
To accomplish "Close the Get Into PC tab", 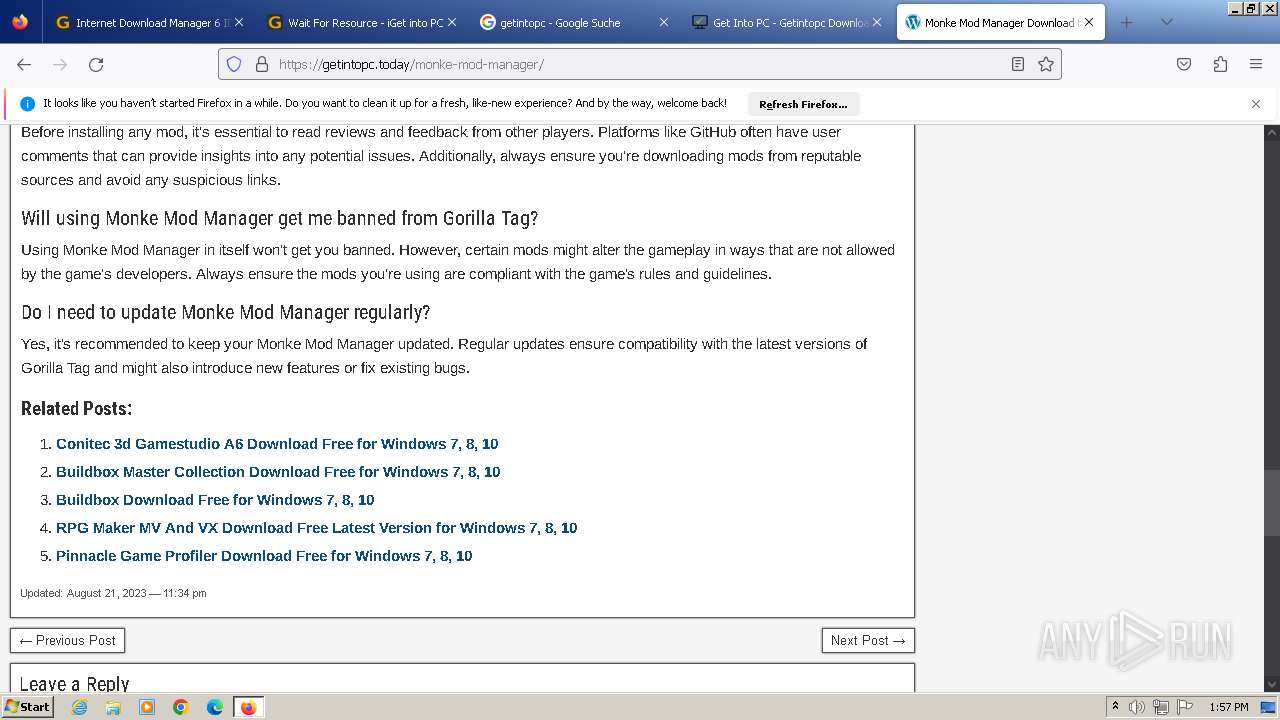I will coord(877,22).
